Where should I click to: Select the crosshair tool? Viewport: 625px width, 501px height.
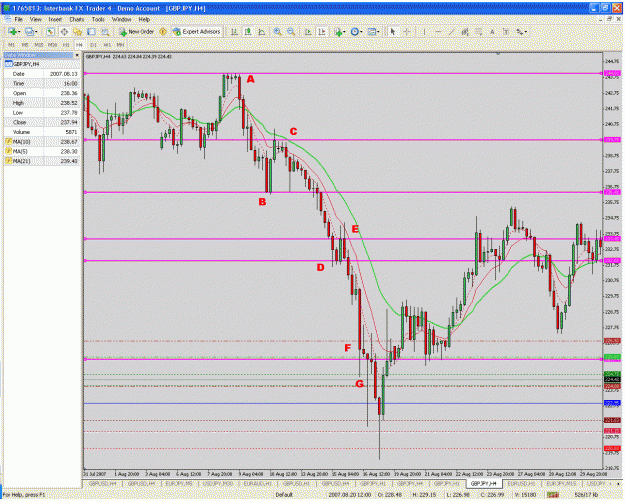pos(407,32)
